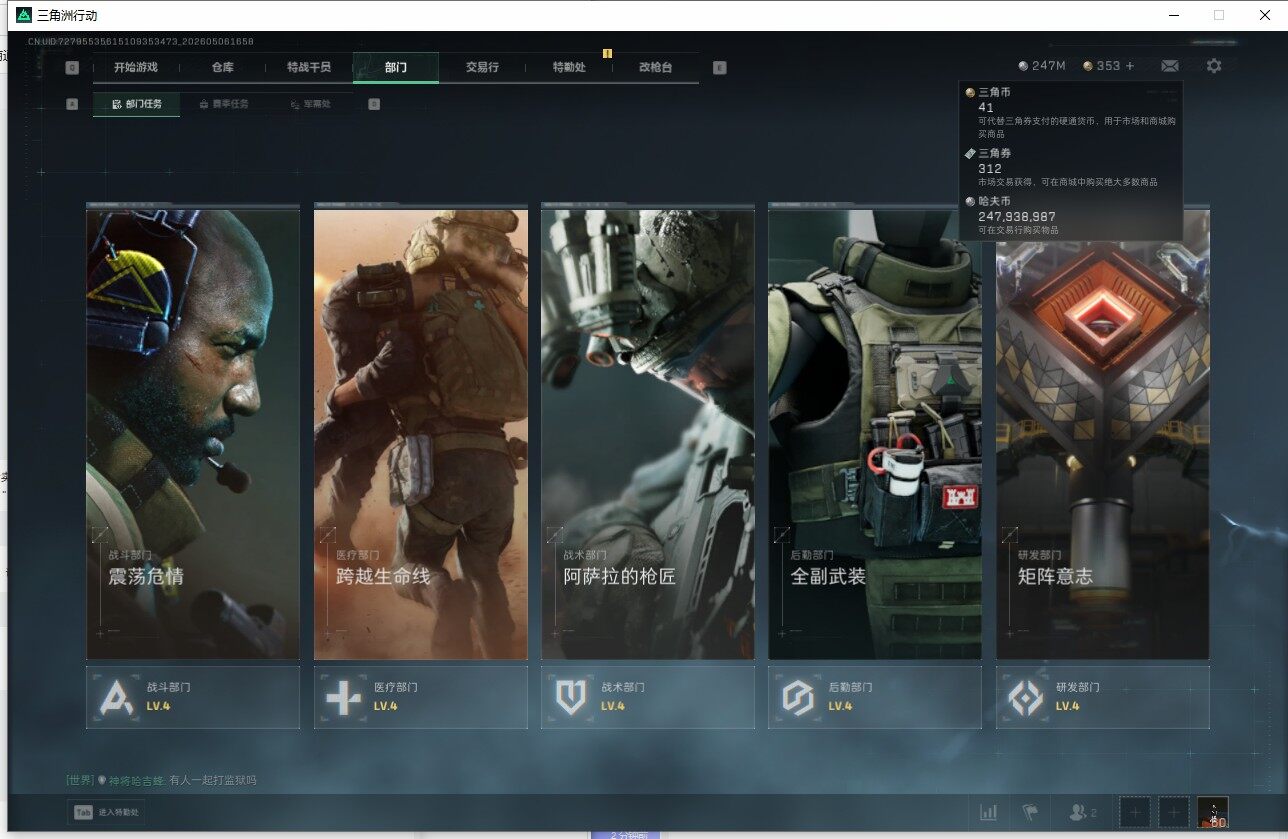This screenshot has height=839, width=1288.
Task: Click the 医疗部门 cross emblem icon
Action: tap(344, 698)
